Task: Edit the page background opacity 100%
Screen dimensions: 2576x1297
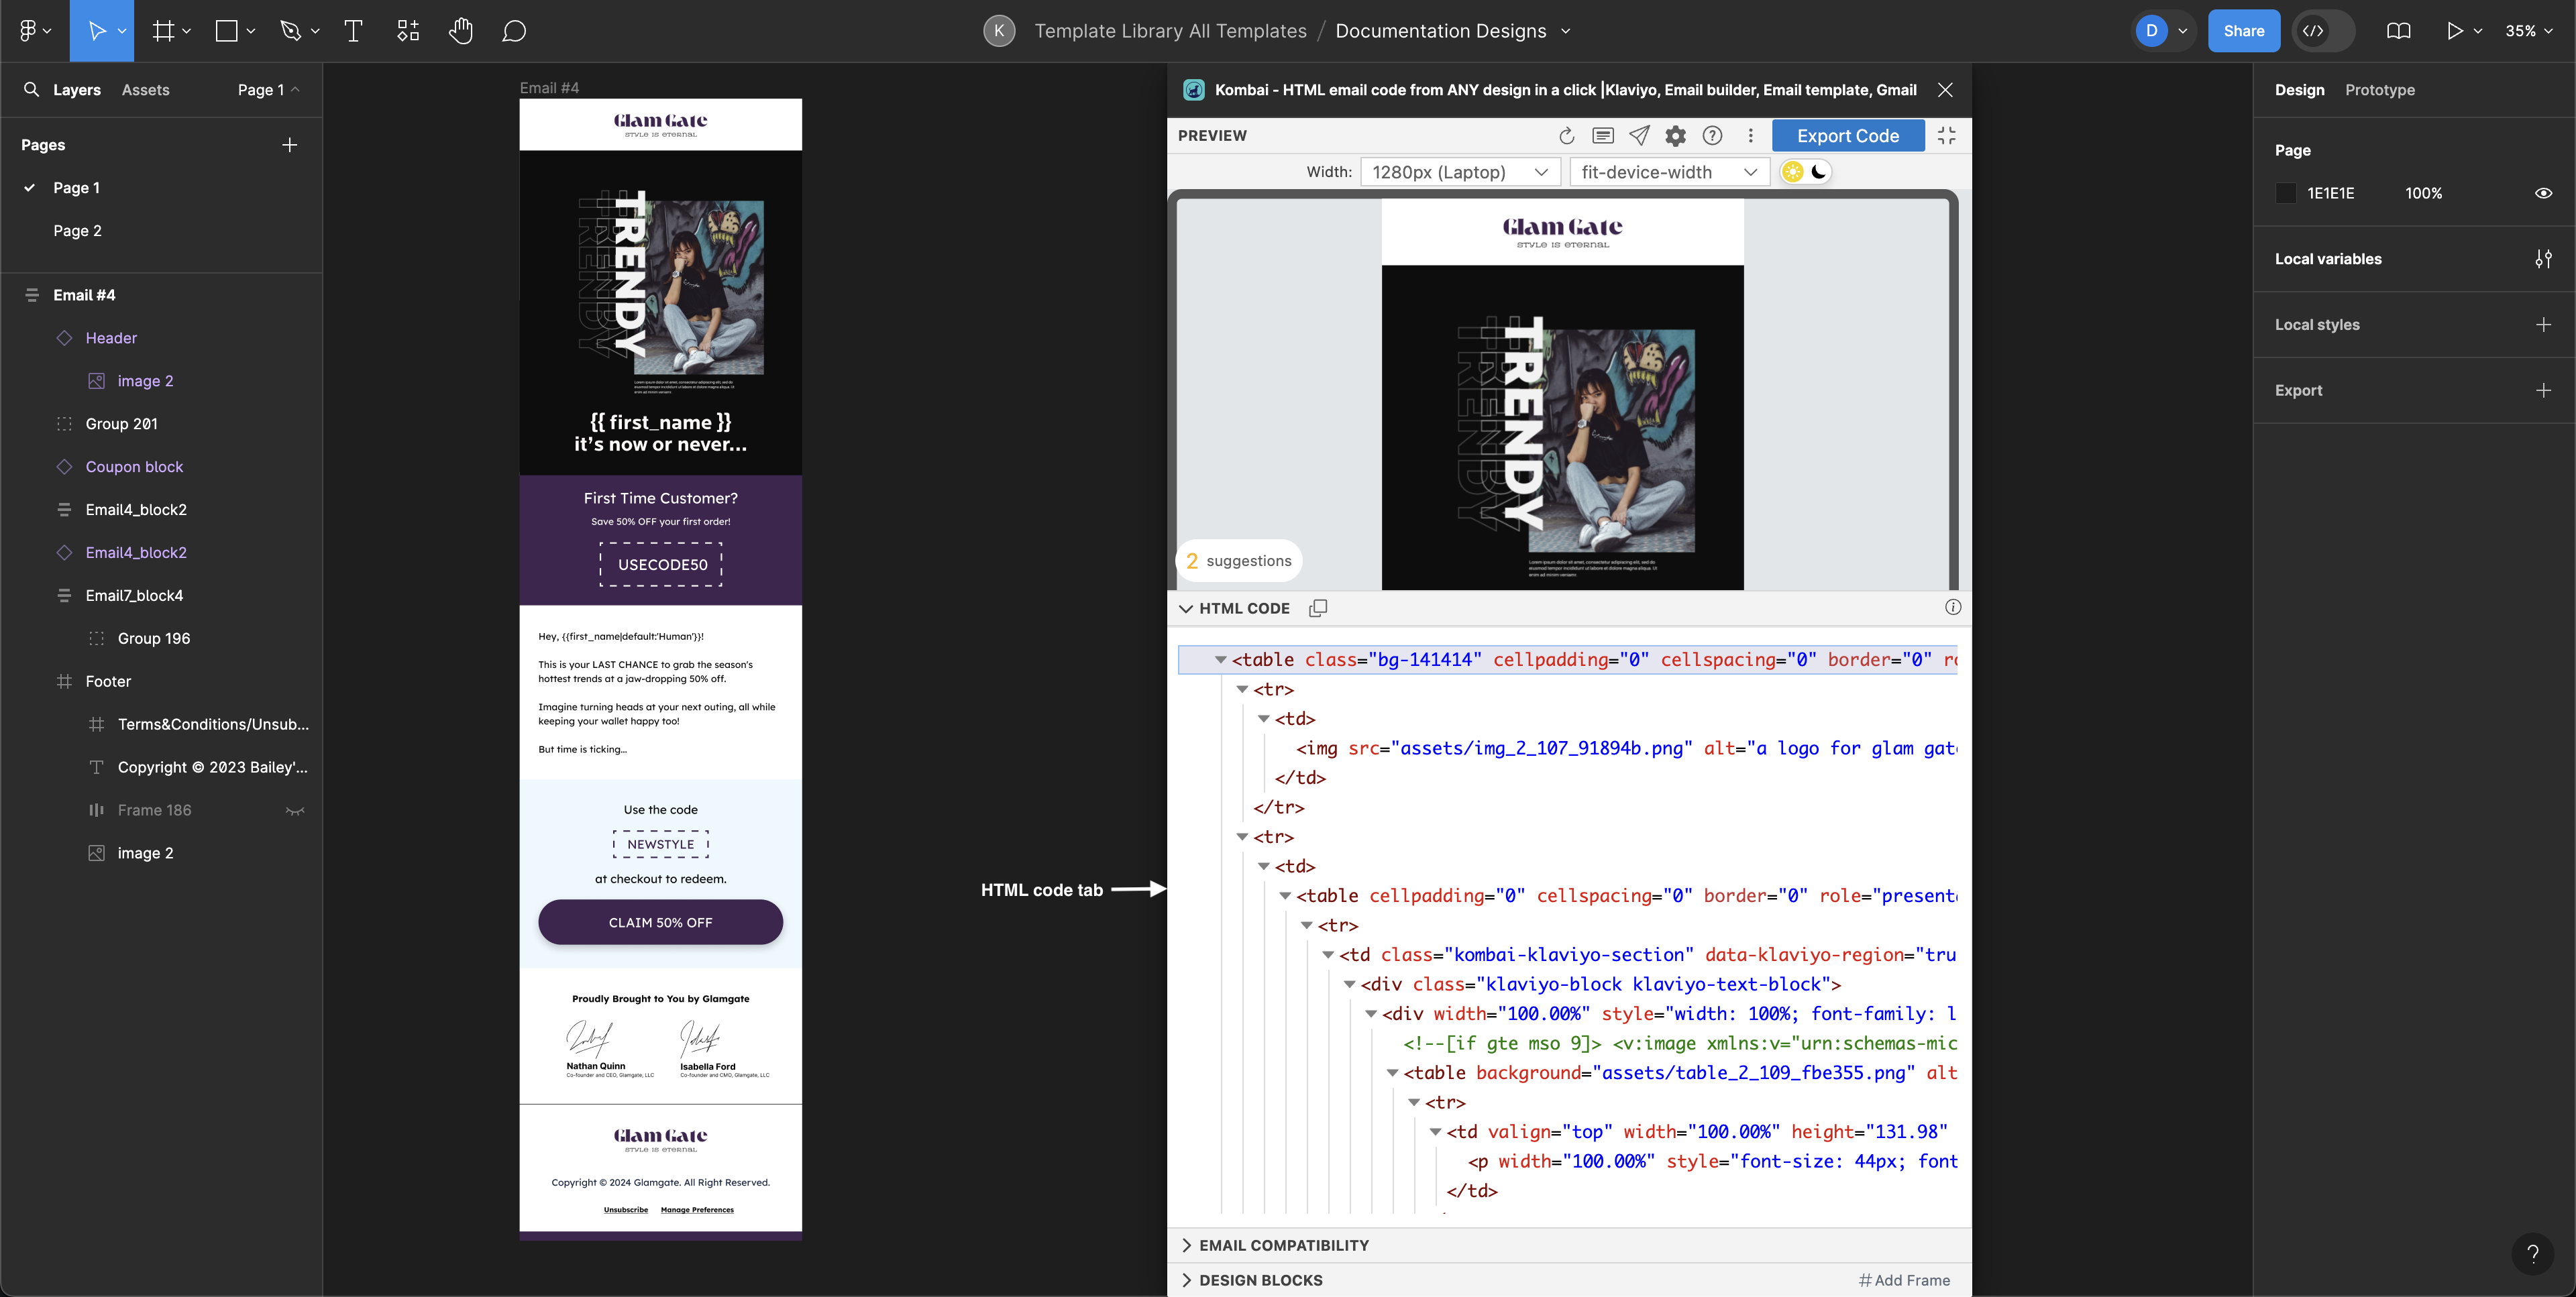Action: [x=2423, y=193]
